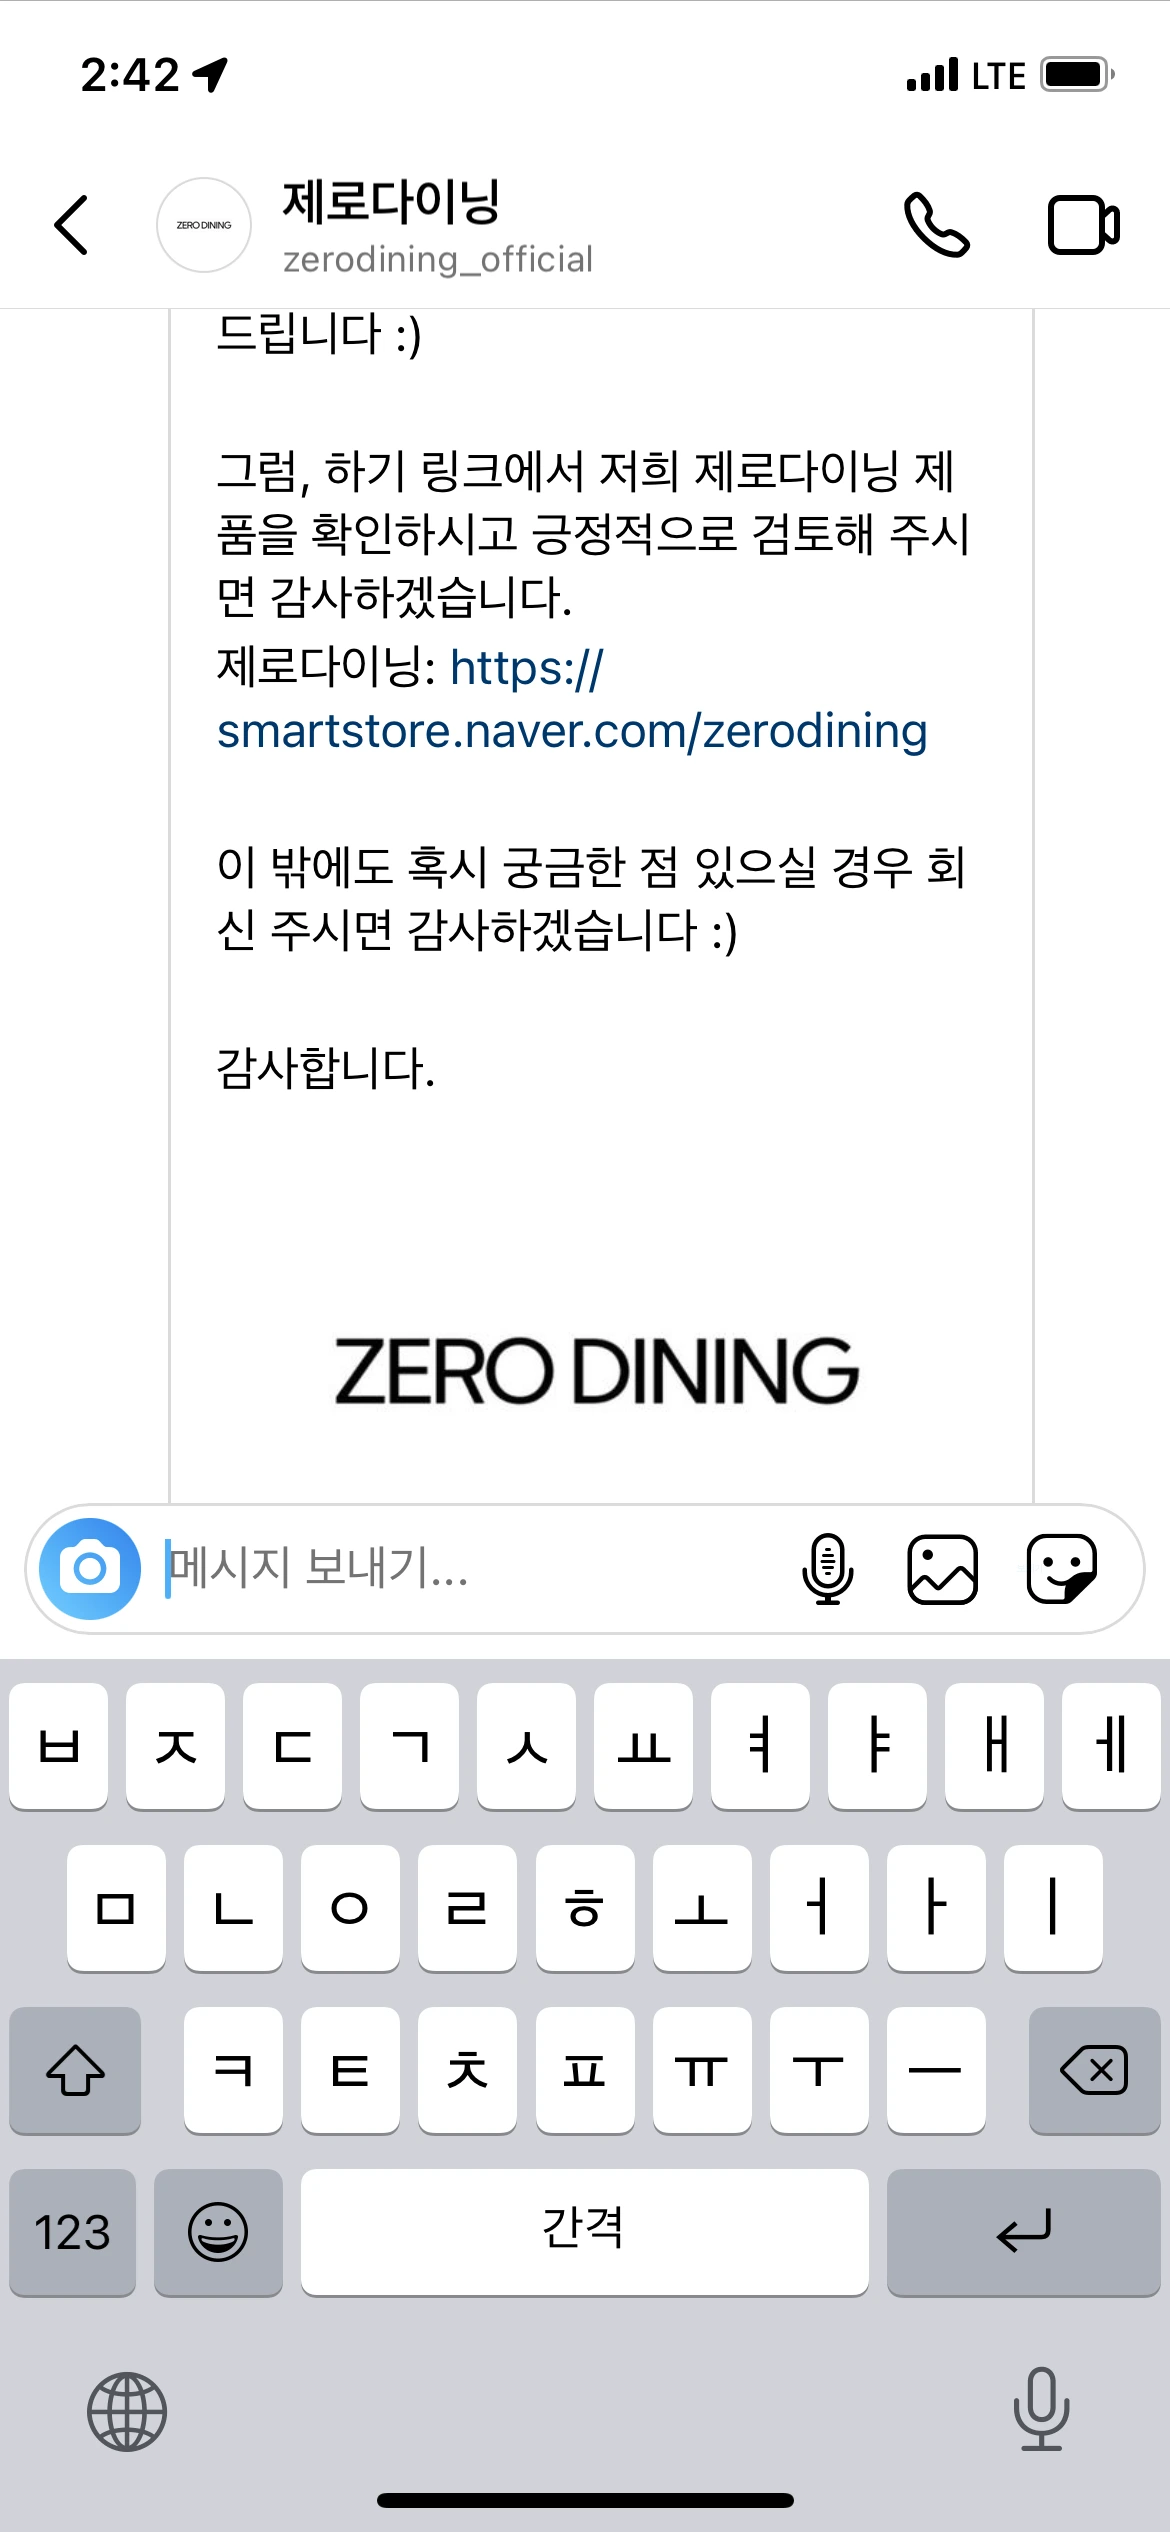Screen dimensions: 1170x2532
Task: Open the emoji keyboard
Action: coord(218,2232)
